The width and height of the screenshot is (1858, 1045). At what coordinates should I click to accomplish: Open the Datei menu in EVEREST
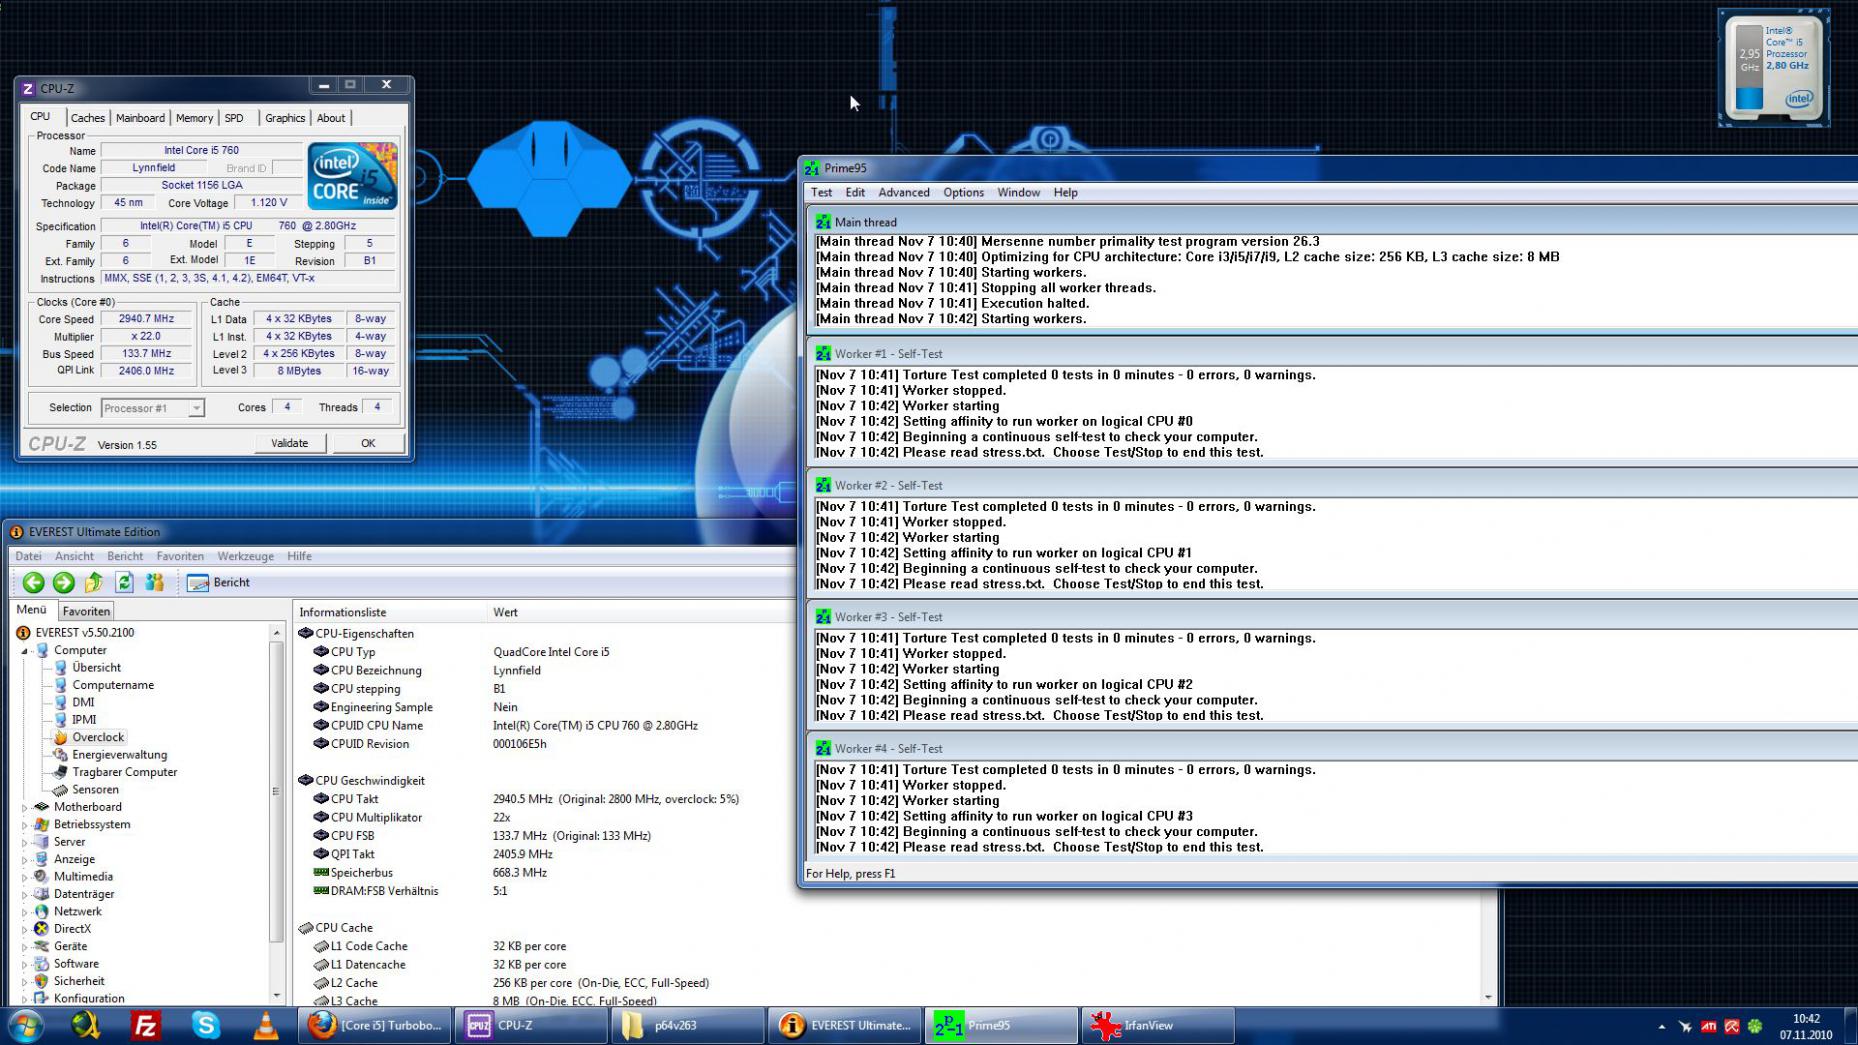(x=28, y=556)
